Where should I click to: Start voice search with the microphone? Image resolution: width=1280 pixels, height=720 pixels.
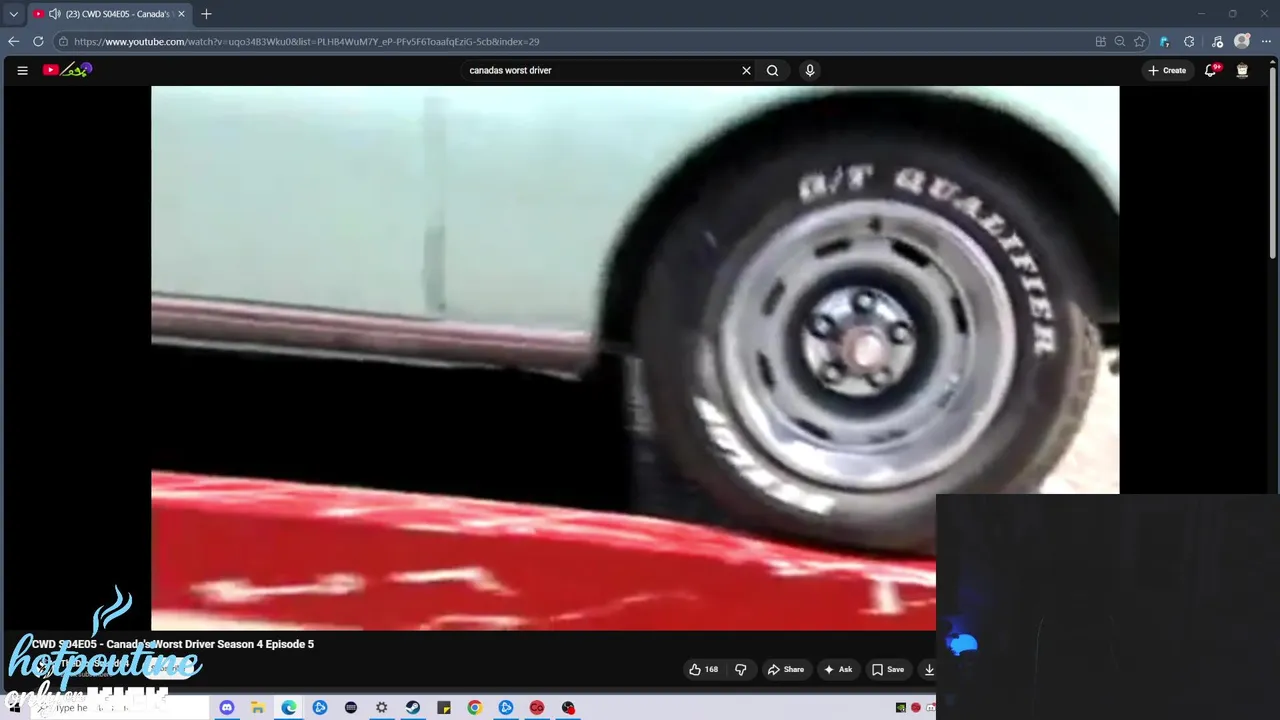810,70
